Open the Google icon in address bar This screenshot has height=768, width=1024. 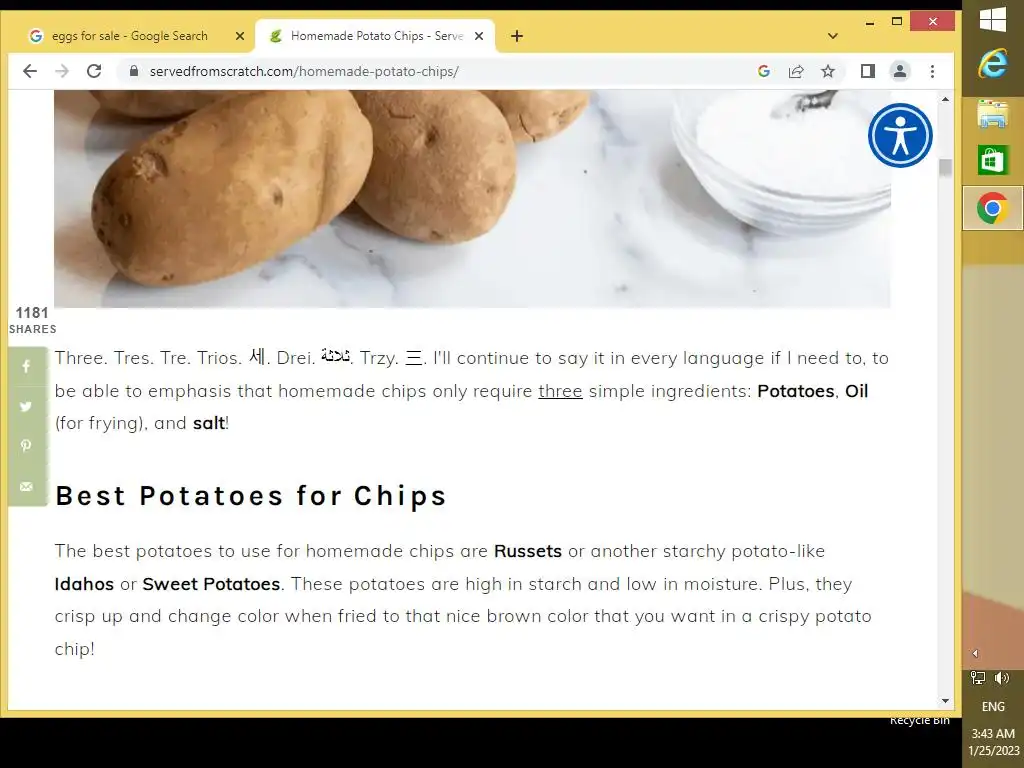click(764, 71)
